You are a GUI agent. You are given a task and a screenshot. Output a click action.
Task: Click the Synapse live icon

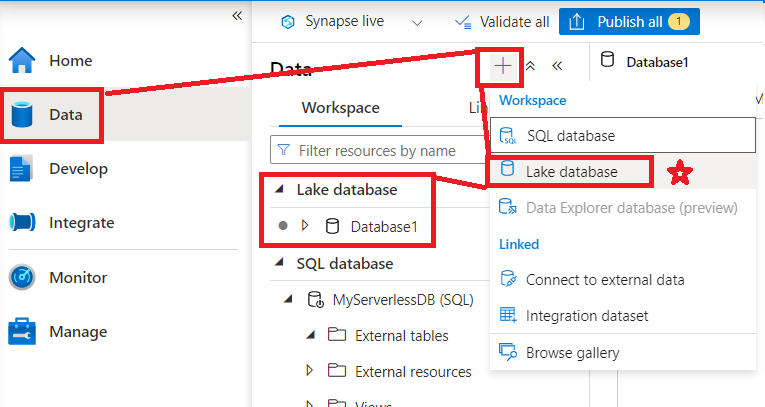point(288,22)
